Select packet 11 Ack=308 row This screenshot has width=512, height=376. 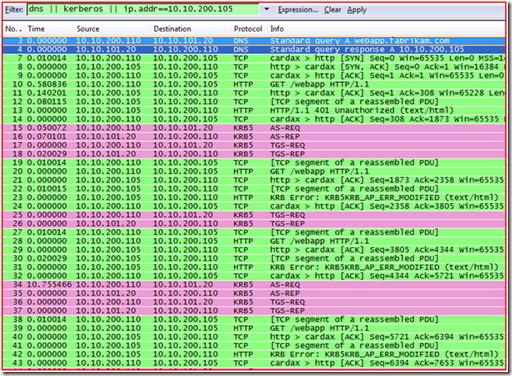click(254, 93)
